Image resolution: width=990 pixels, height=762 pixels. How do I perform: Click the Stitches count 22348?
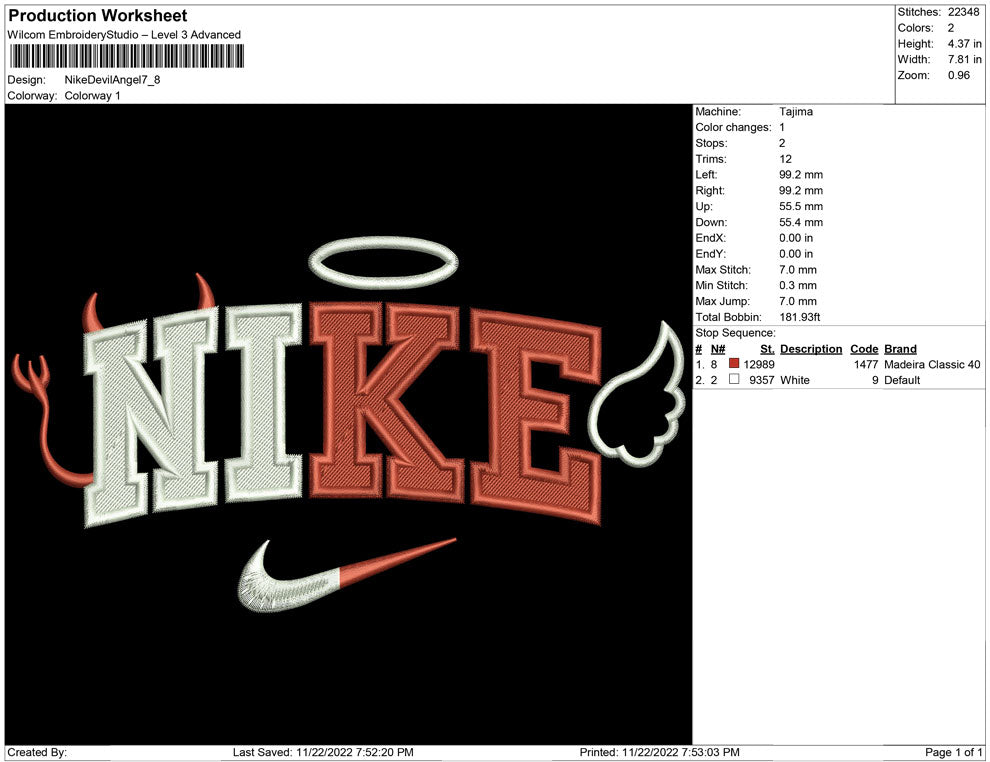[x=967, y=12]
